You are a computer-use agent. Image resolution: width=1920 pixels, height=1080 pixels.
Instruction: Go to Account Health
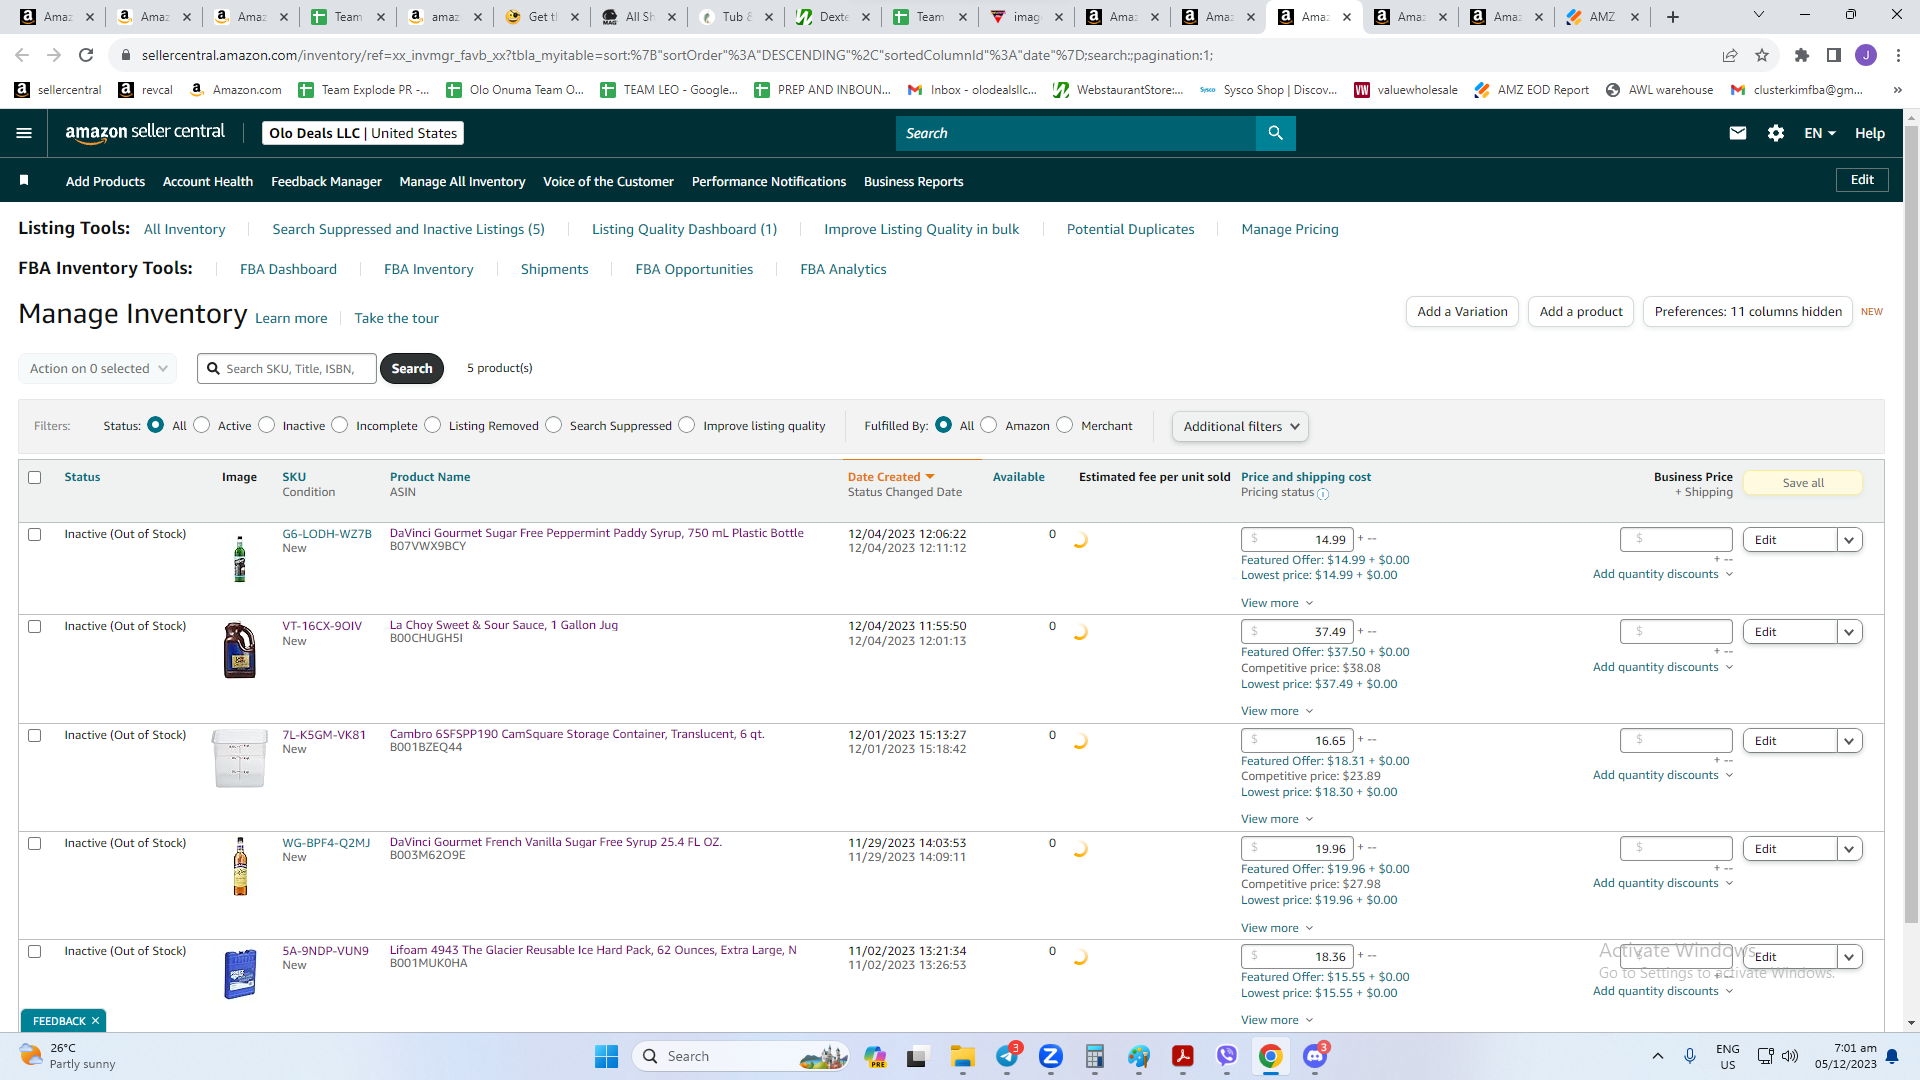(208, 181)
